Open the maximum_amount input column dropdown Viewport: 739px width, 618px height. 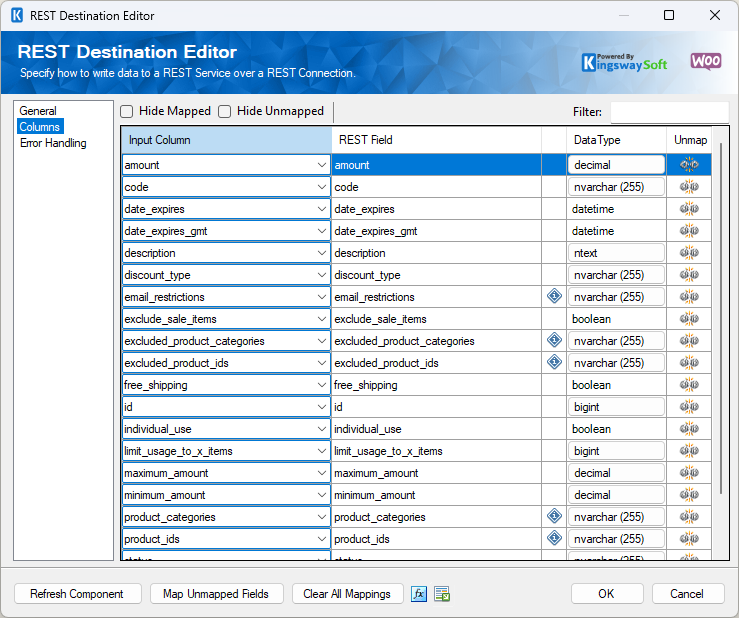coord(322,473)
